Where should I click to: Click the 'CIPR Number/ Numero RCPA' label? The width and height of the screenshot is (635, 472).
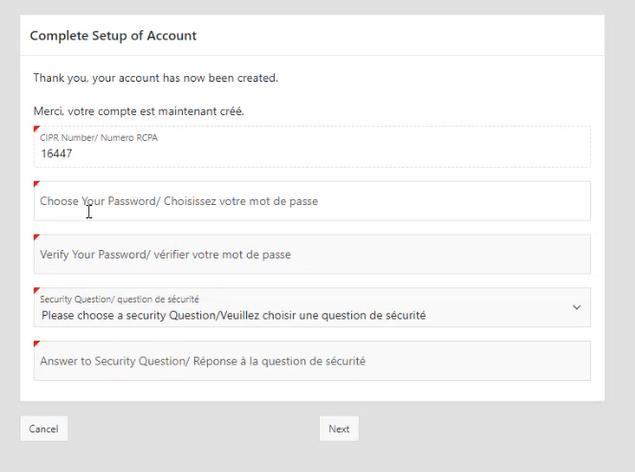point(98,138)
